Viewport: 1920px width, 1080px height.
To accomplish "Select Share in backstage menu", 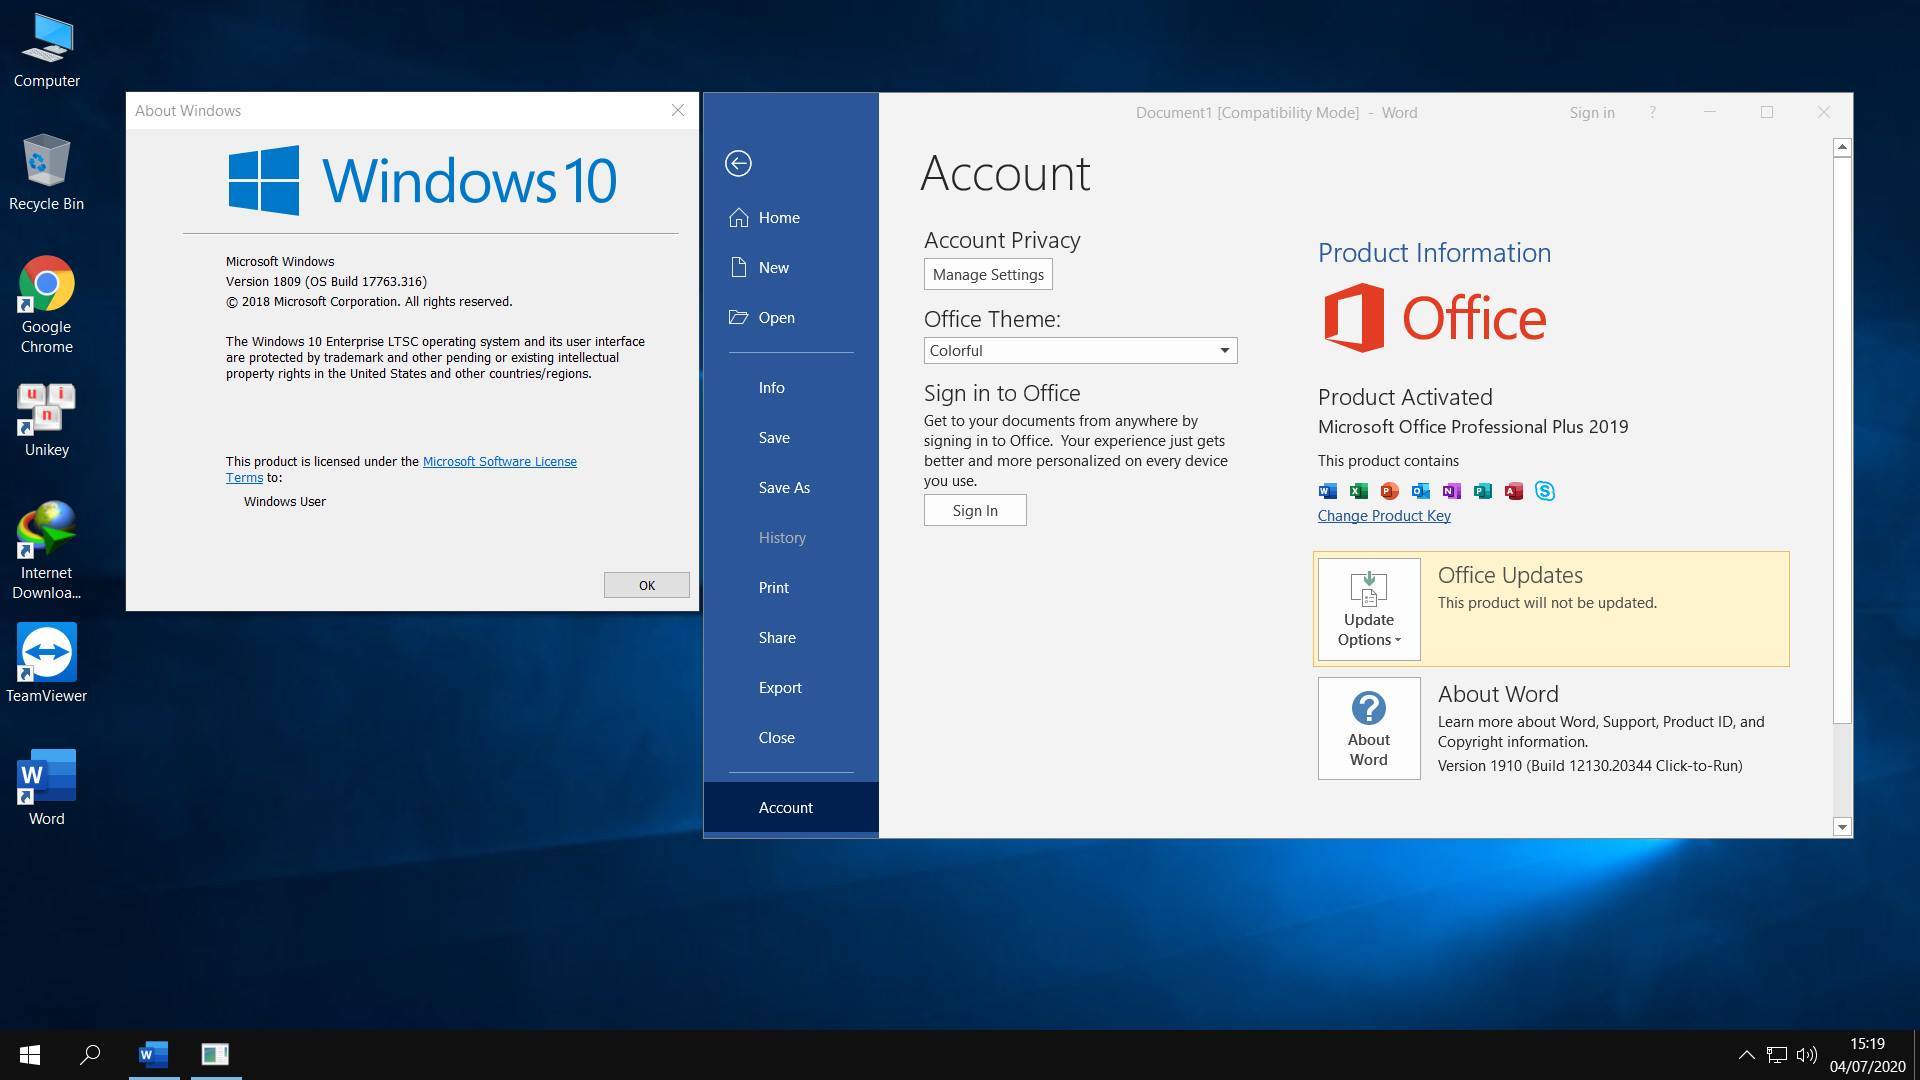I will [790, 637].
